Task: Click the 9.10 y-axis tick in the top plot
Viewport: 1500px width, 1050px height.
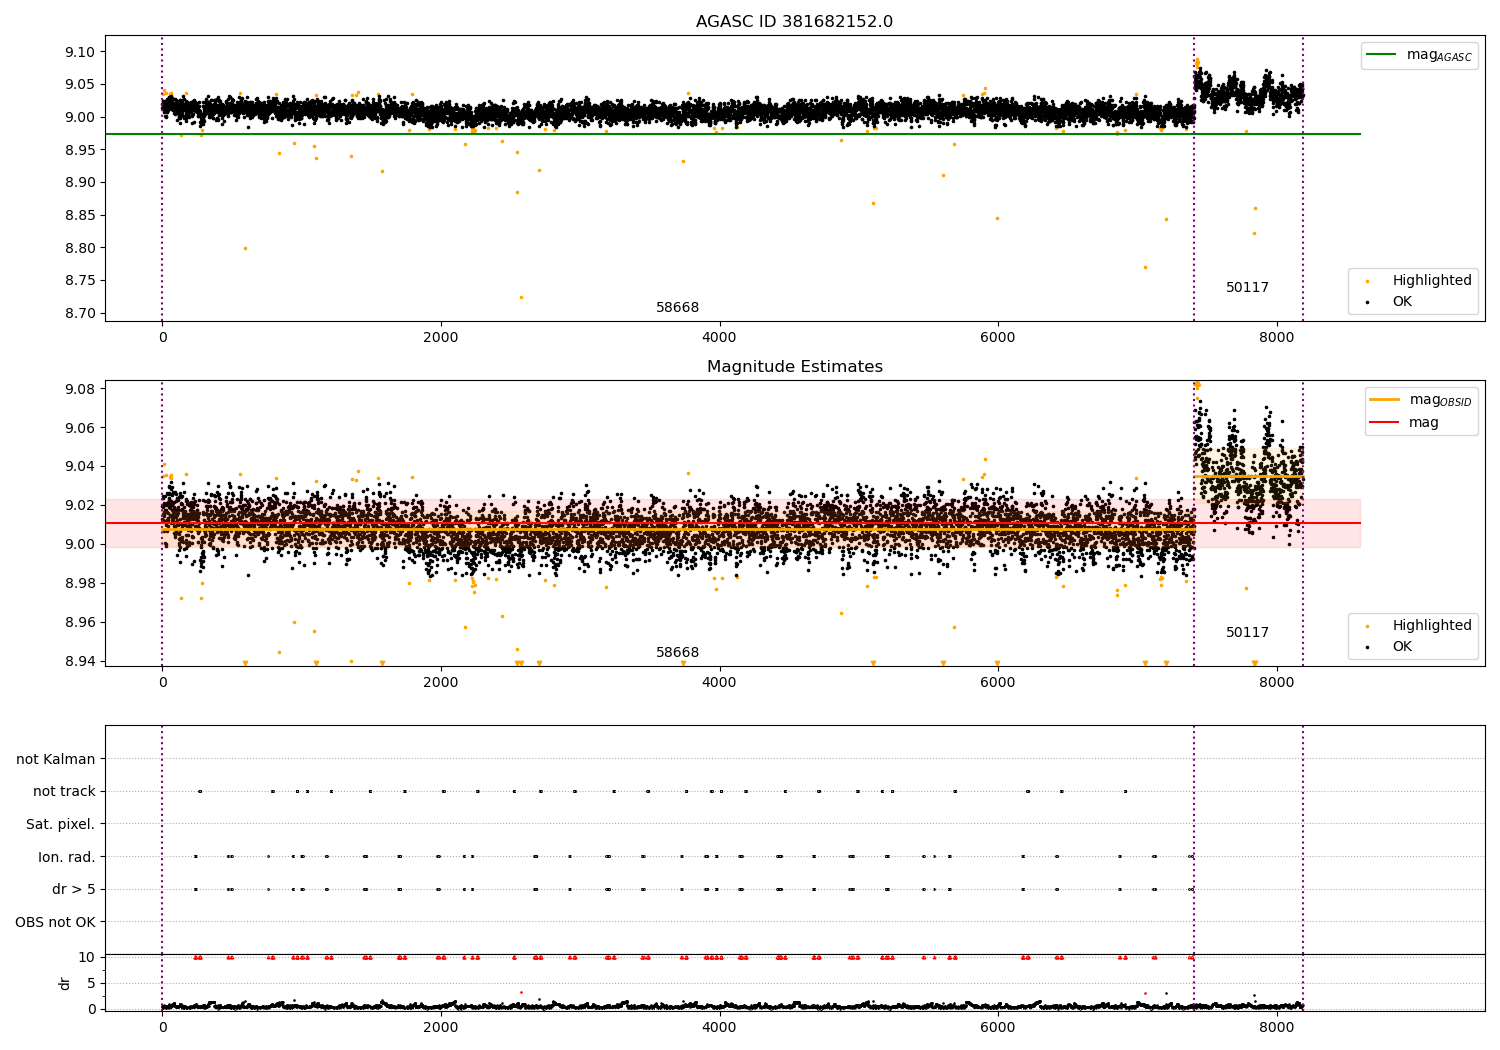Action: [79, 52]
